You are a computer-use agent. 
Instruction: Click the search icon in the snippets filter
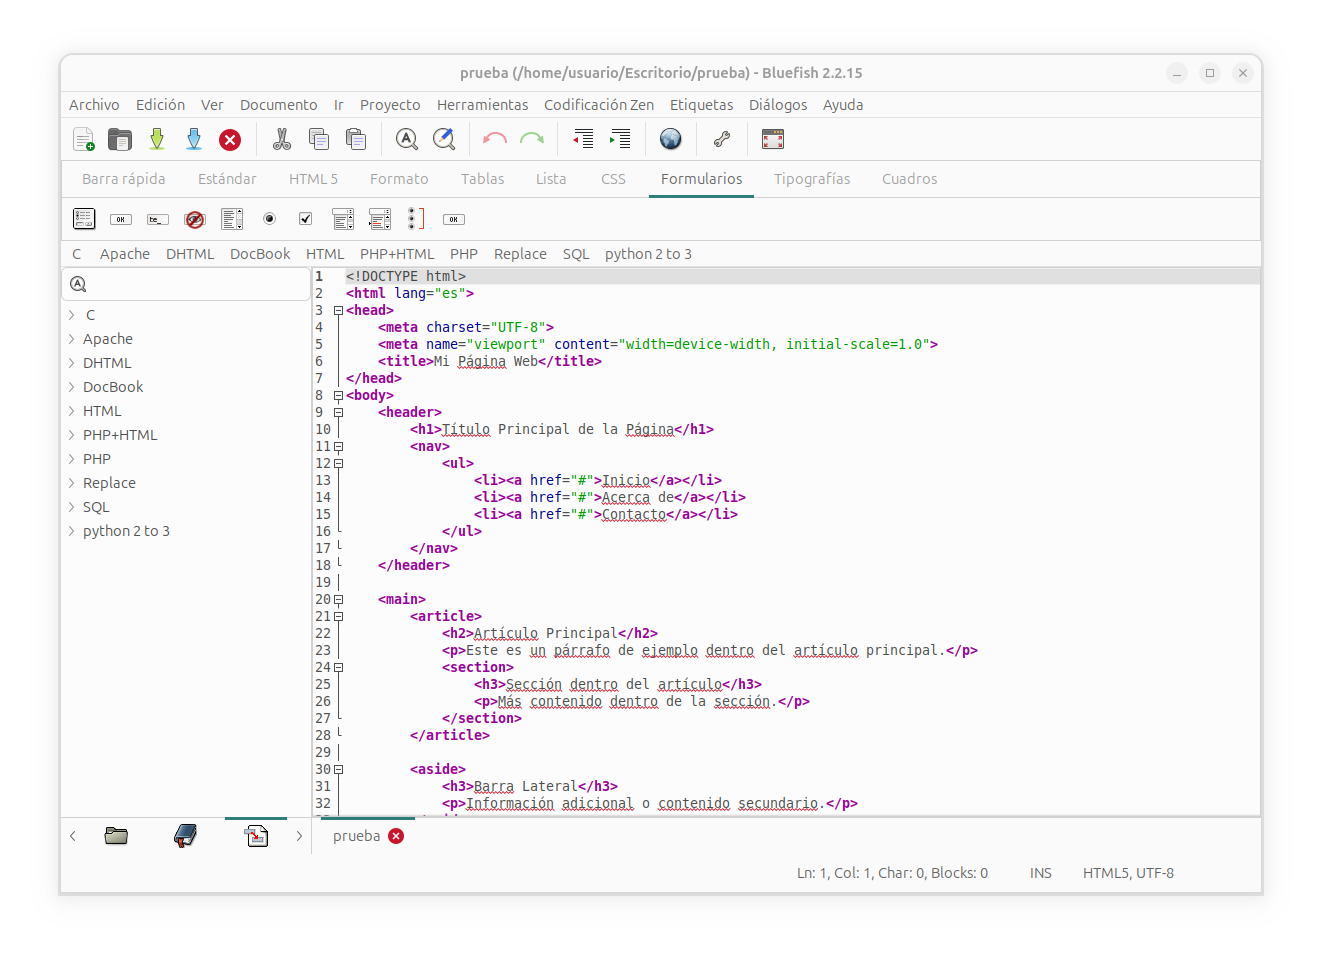click(x=78, y=284)
